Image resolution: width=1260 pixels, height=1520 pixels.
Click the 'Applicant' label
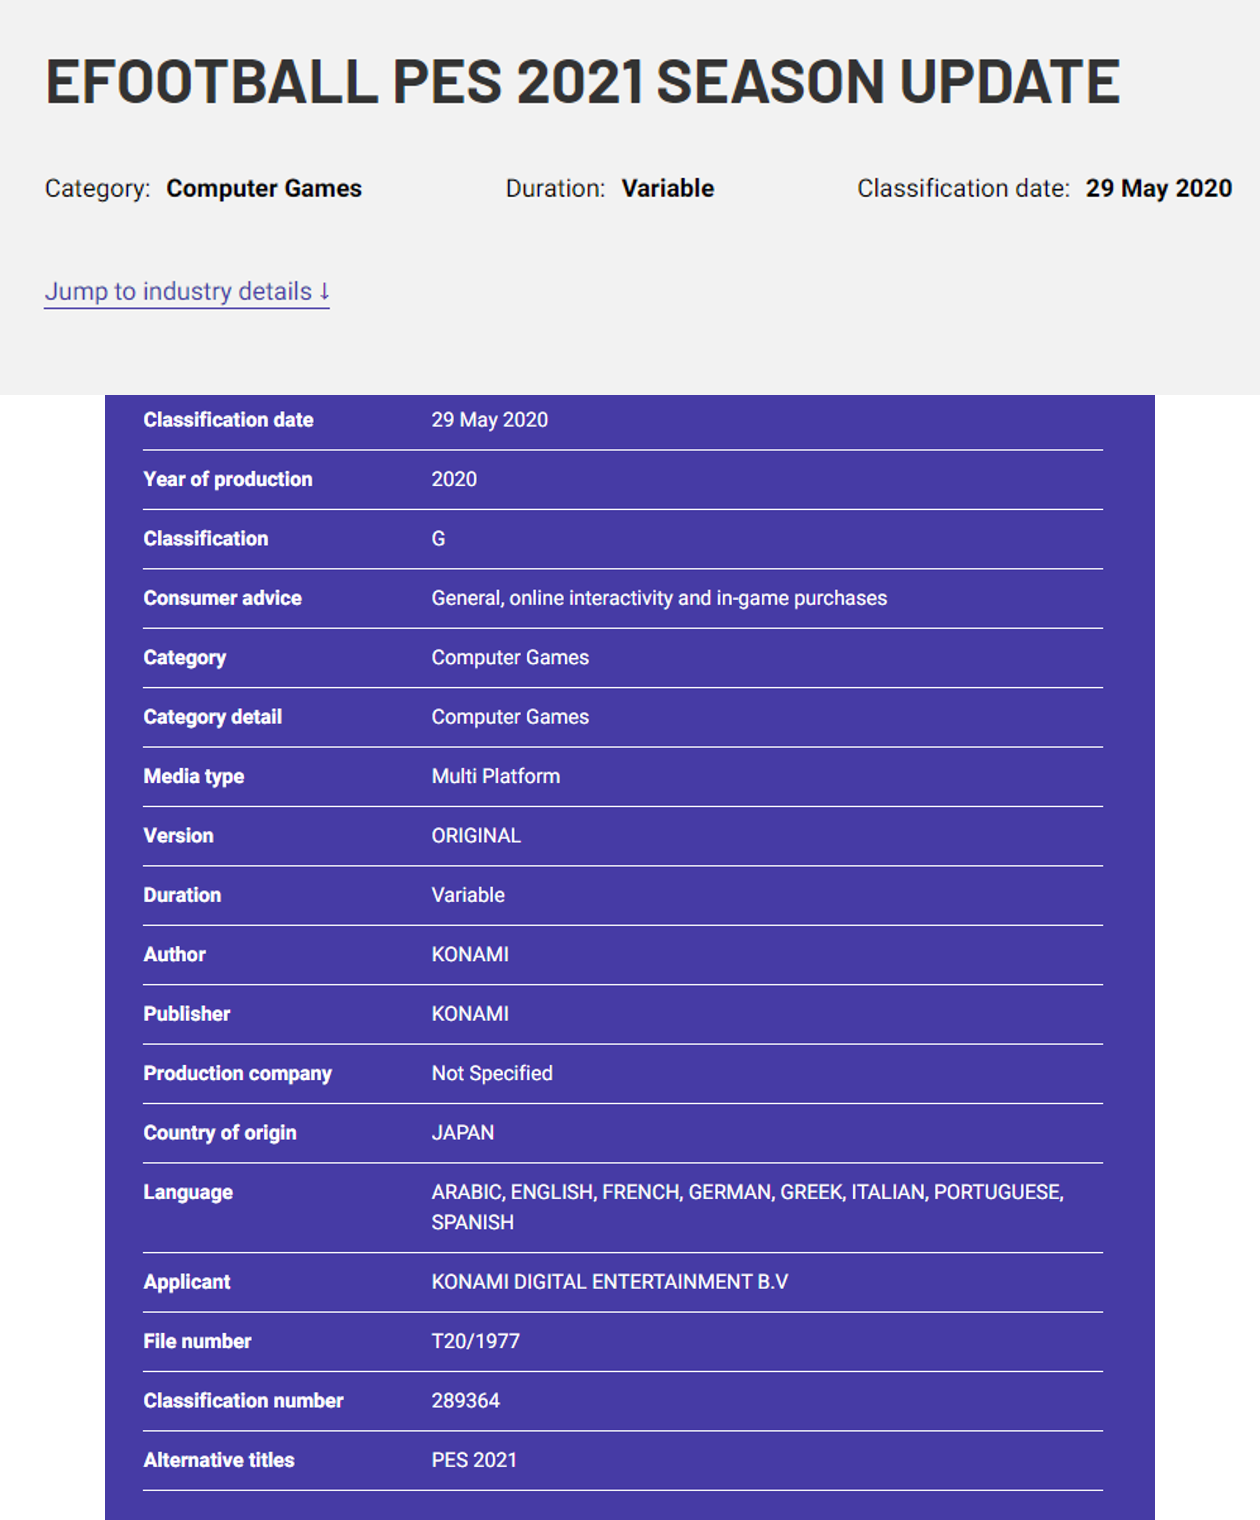[187, 1282]
